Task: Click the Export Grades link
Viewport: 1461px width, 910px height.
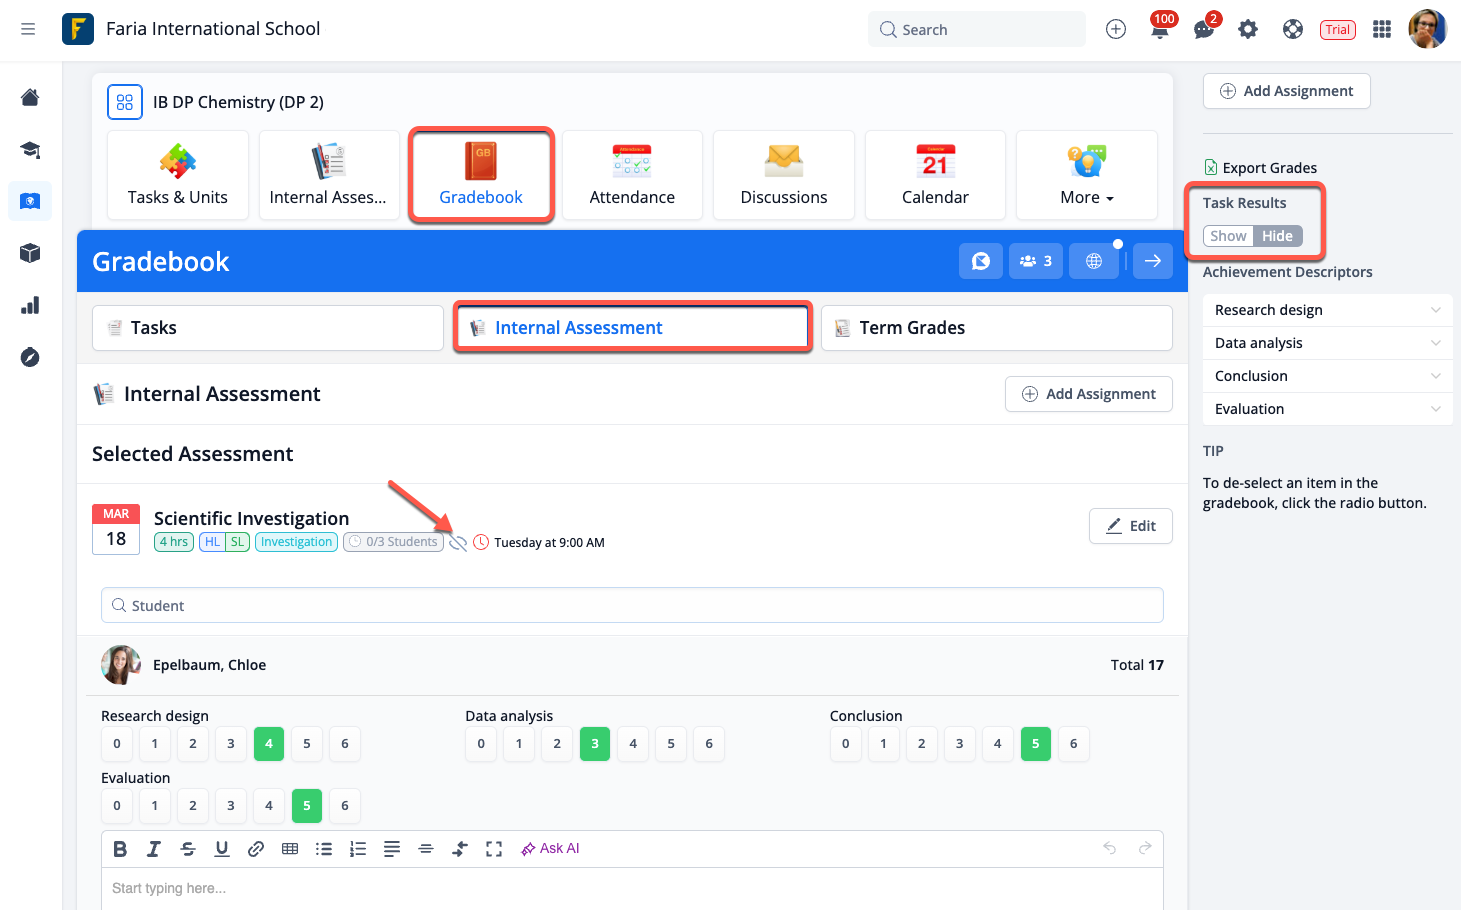Action: (x=1269, y=168)
